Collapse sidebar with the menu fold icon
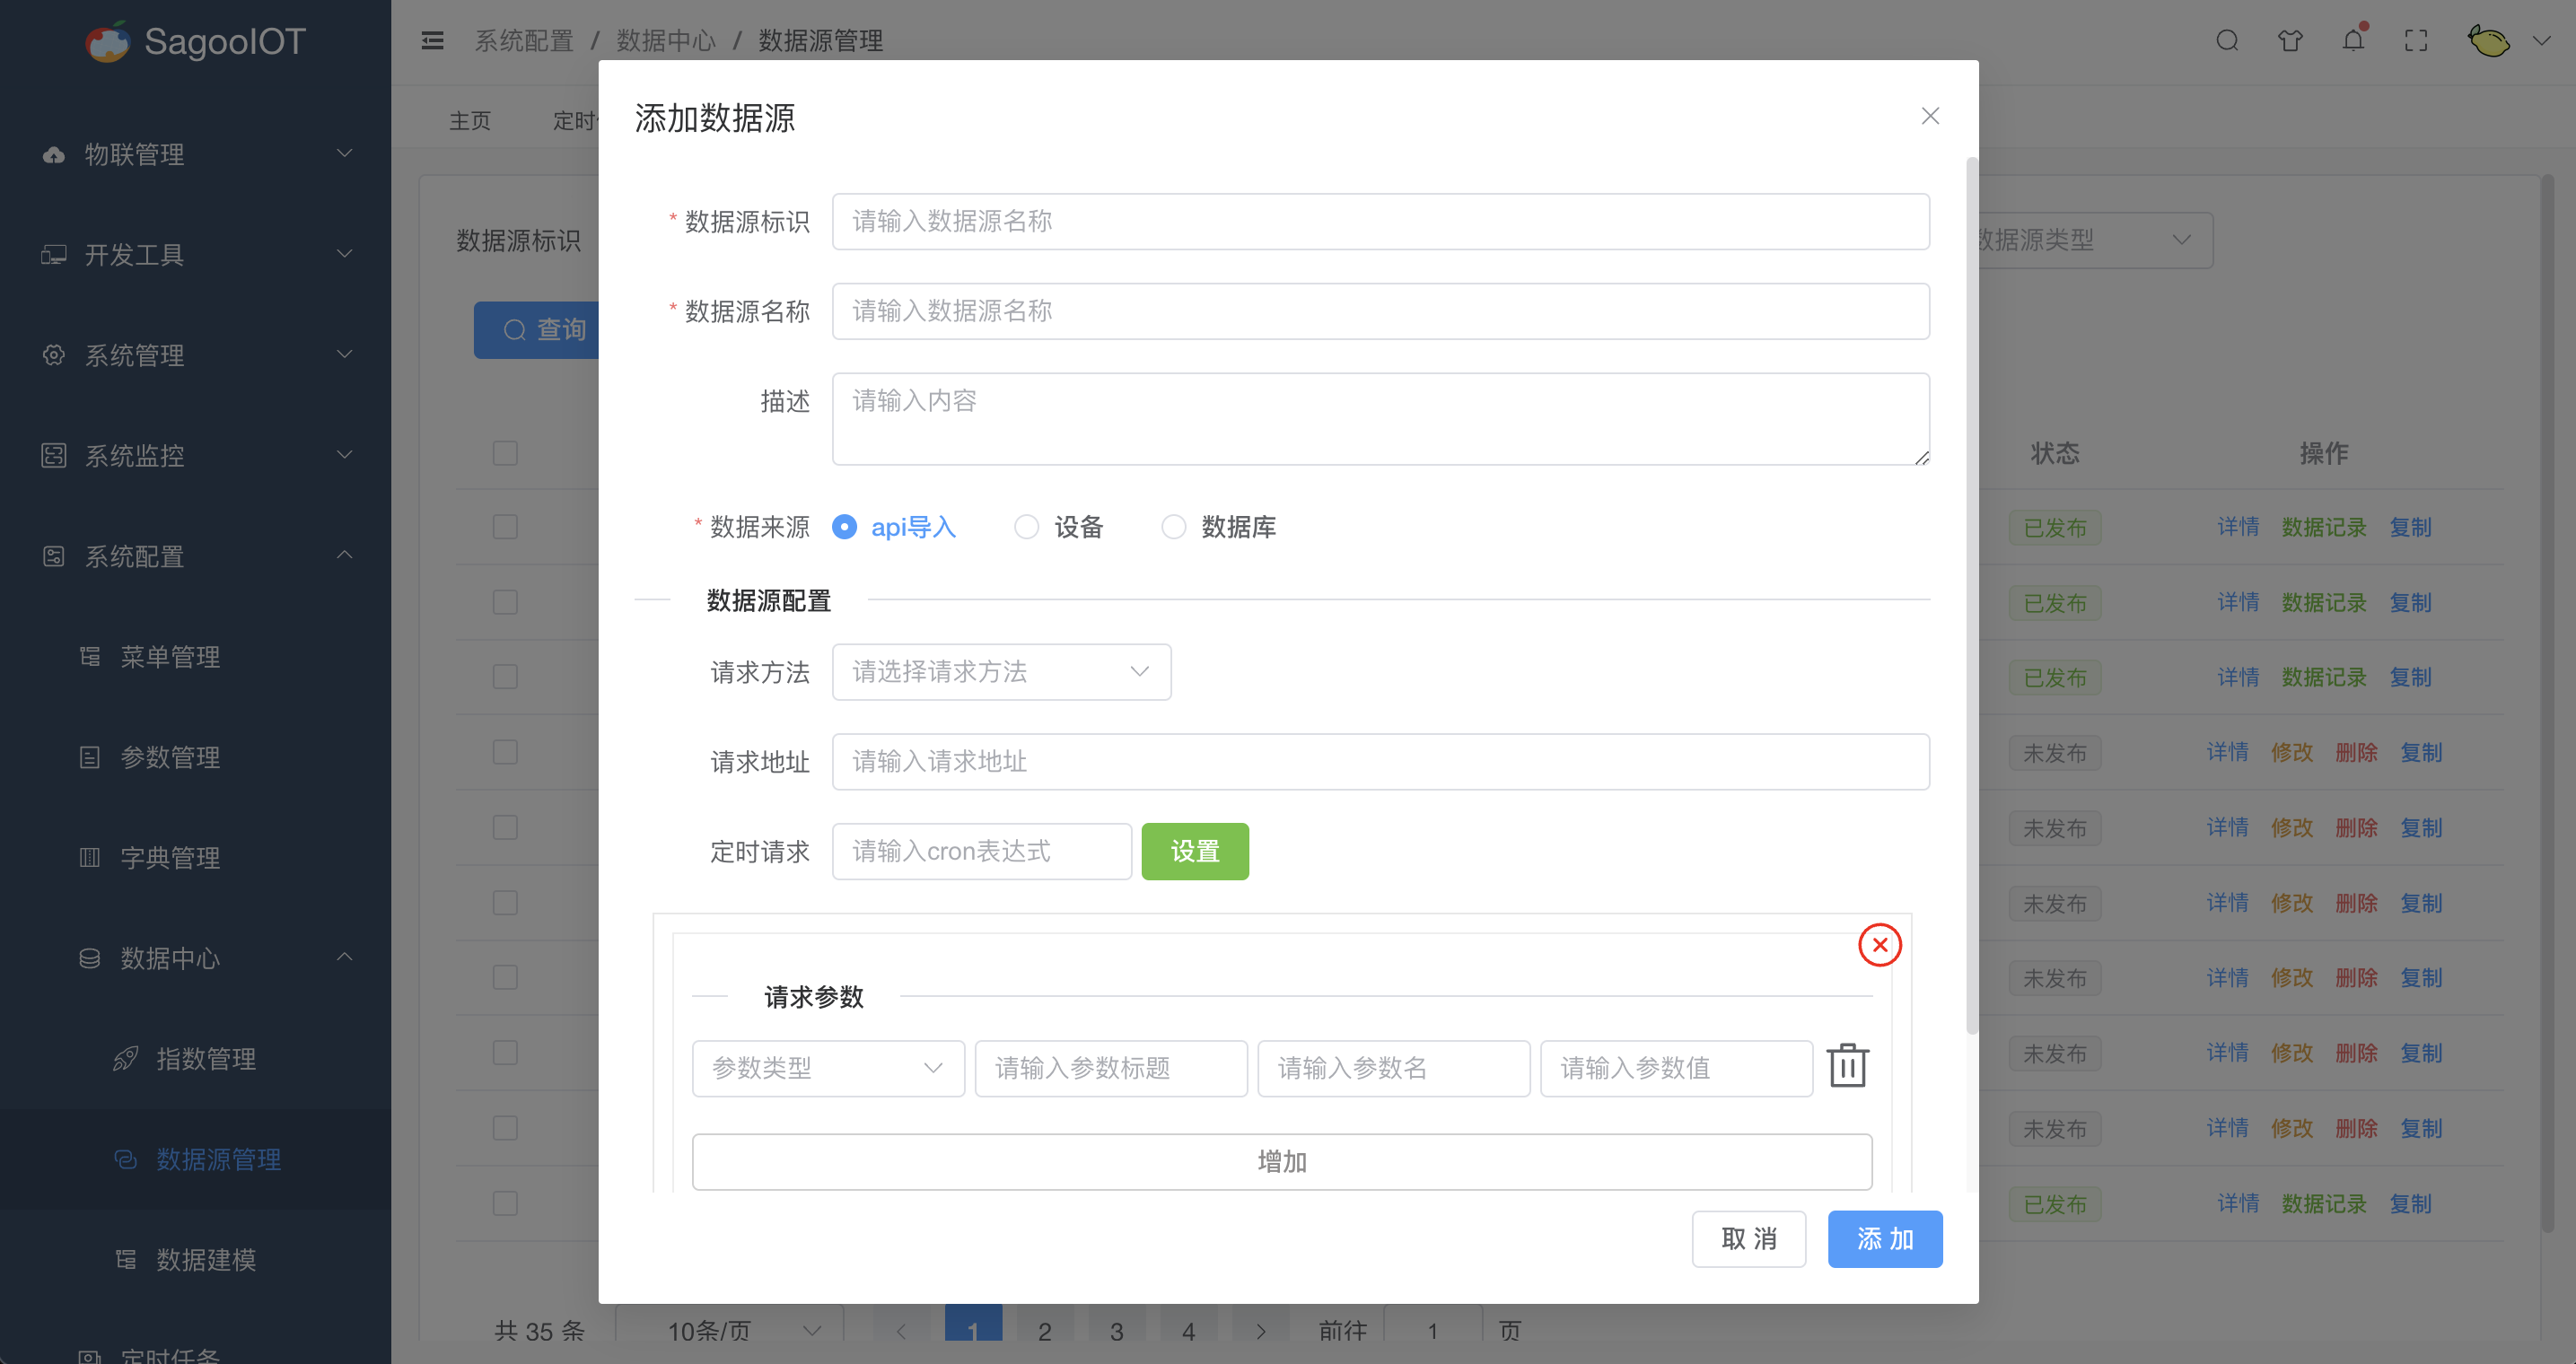Viewport: 2576px width, 1364px height. pyautogui.click(x=433, y=41)
